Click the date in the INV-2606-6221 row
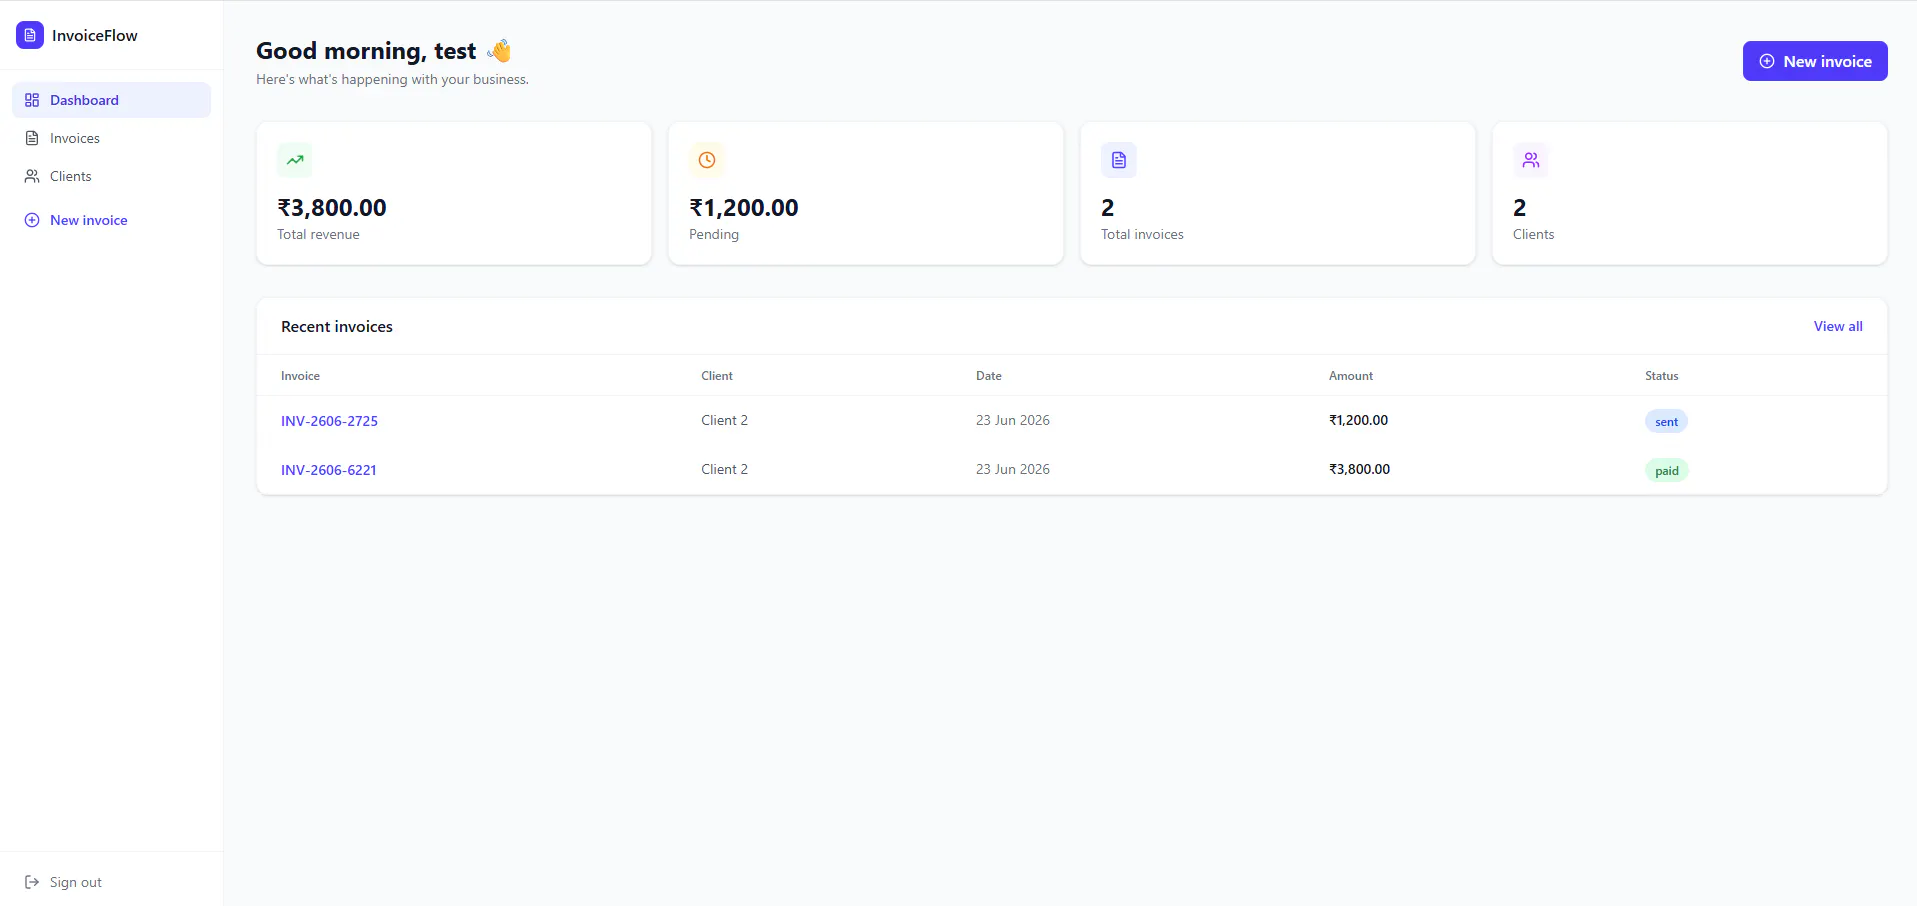 click(1013, 469)
